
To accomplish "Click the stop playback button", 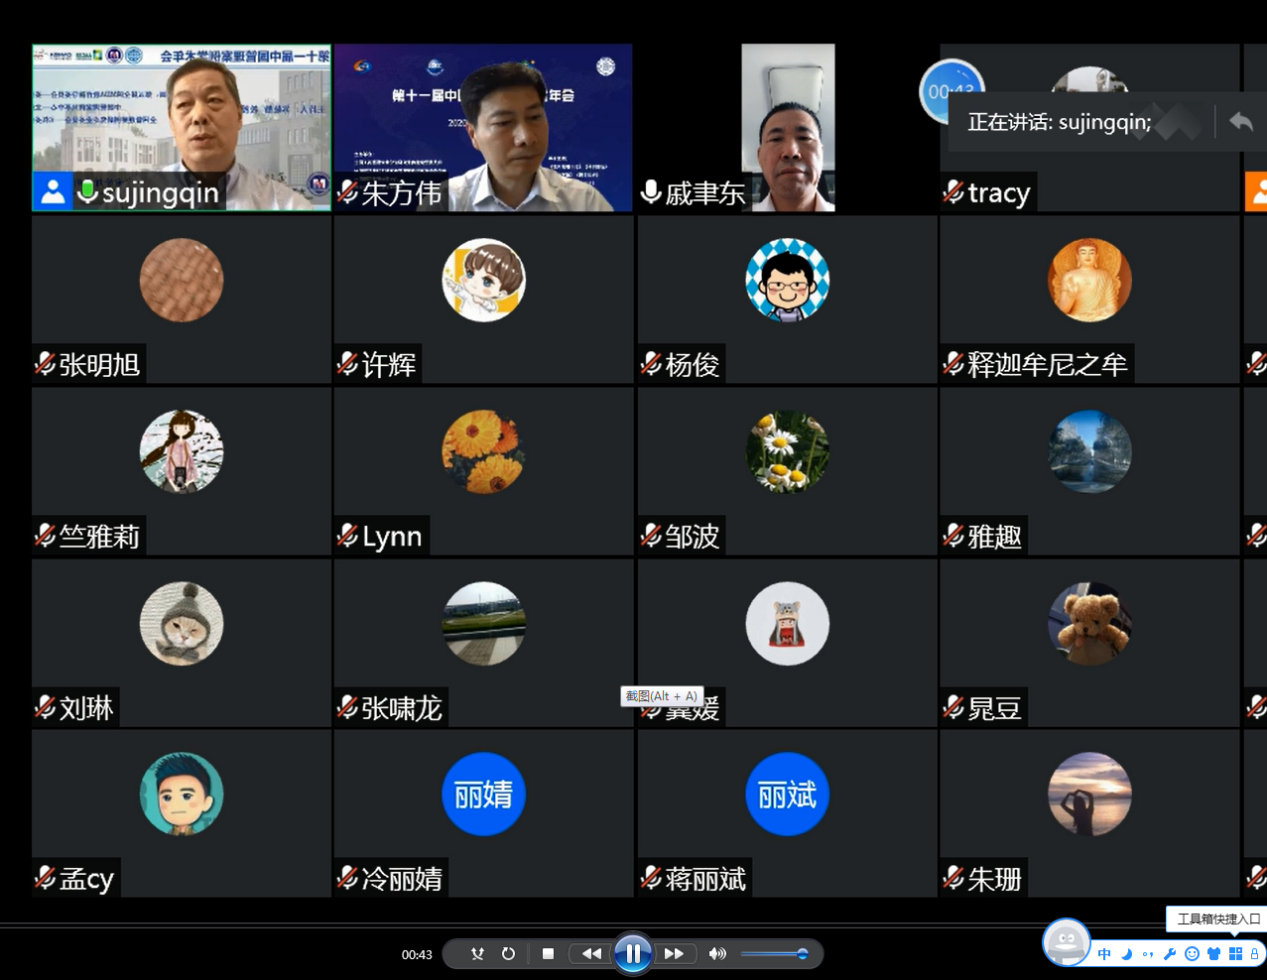I will pyautogui.click(x=548, y=954).
